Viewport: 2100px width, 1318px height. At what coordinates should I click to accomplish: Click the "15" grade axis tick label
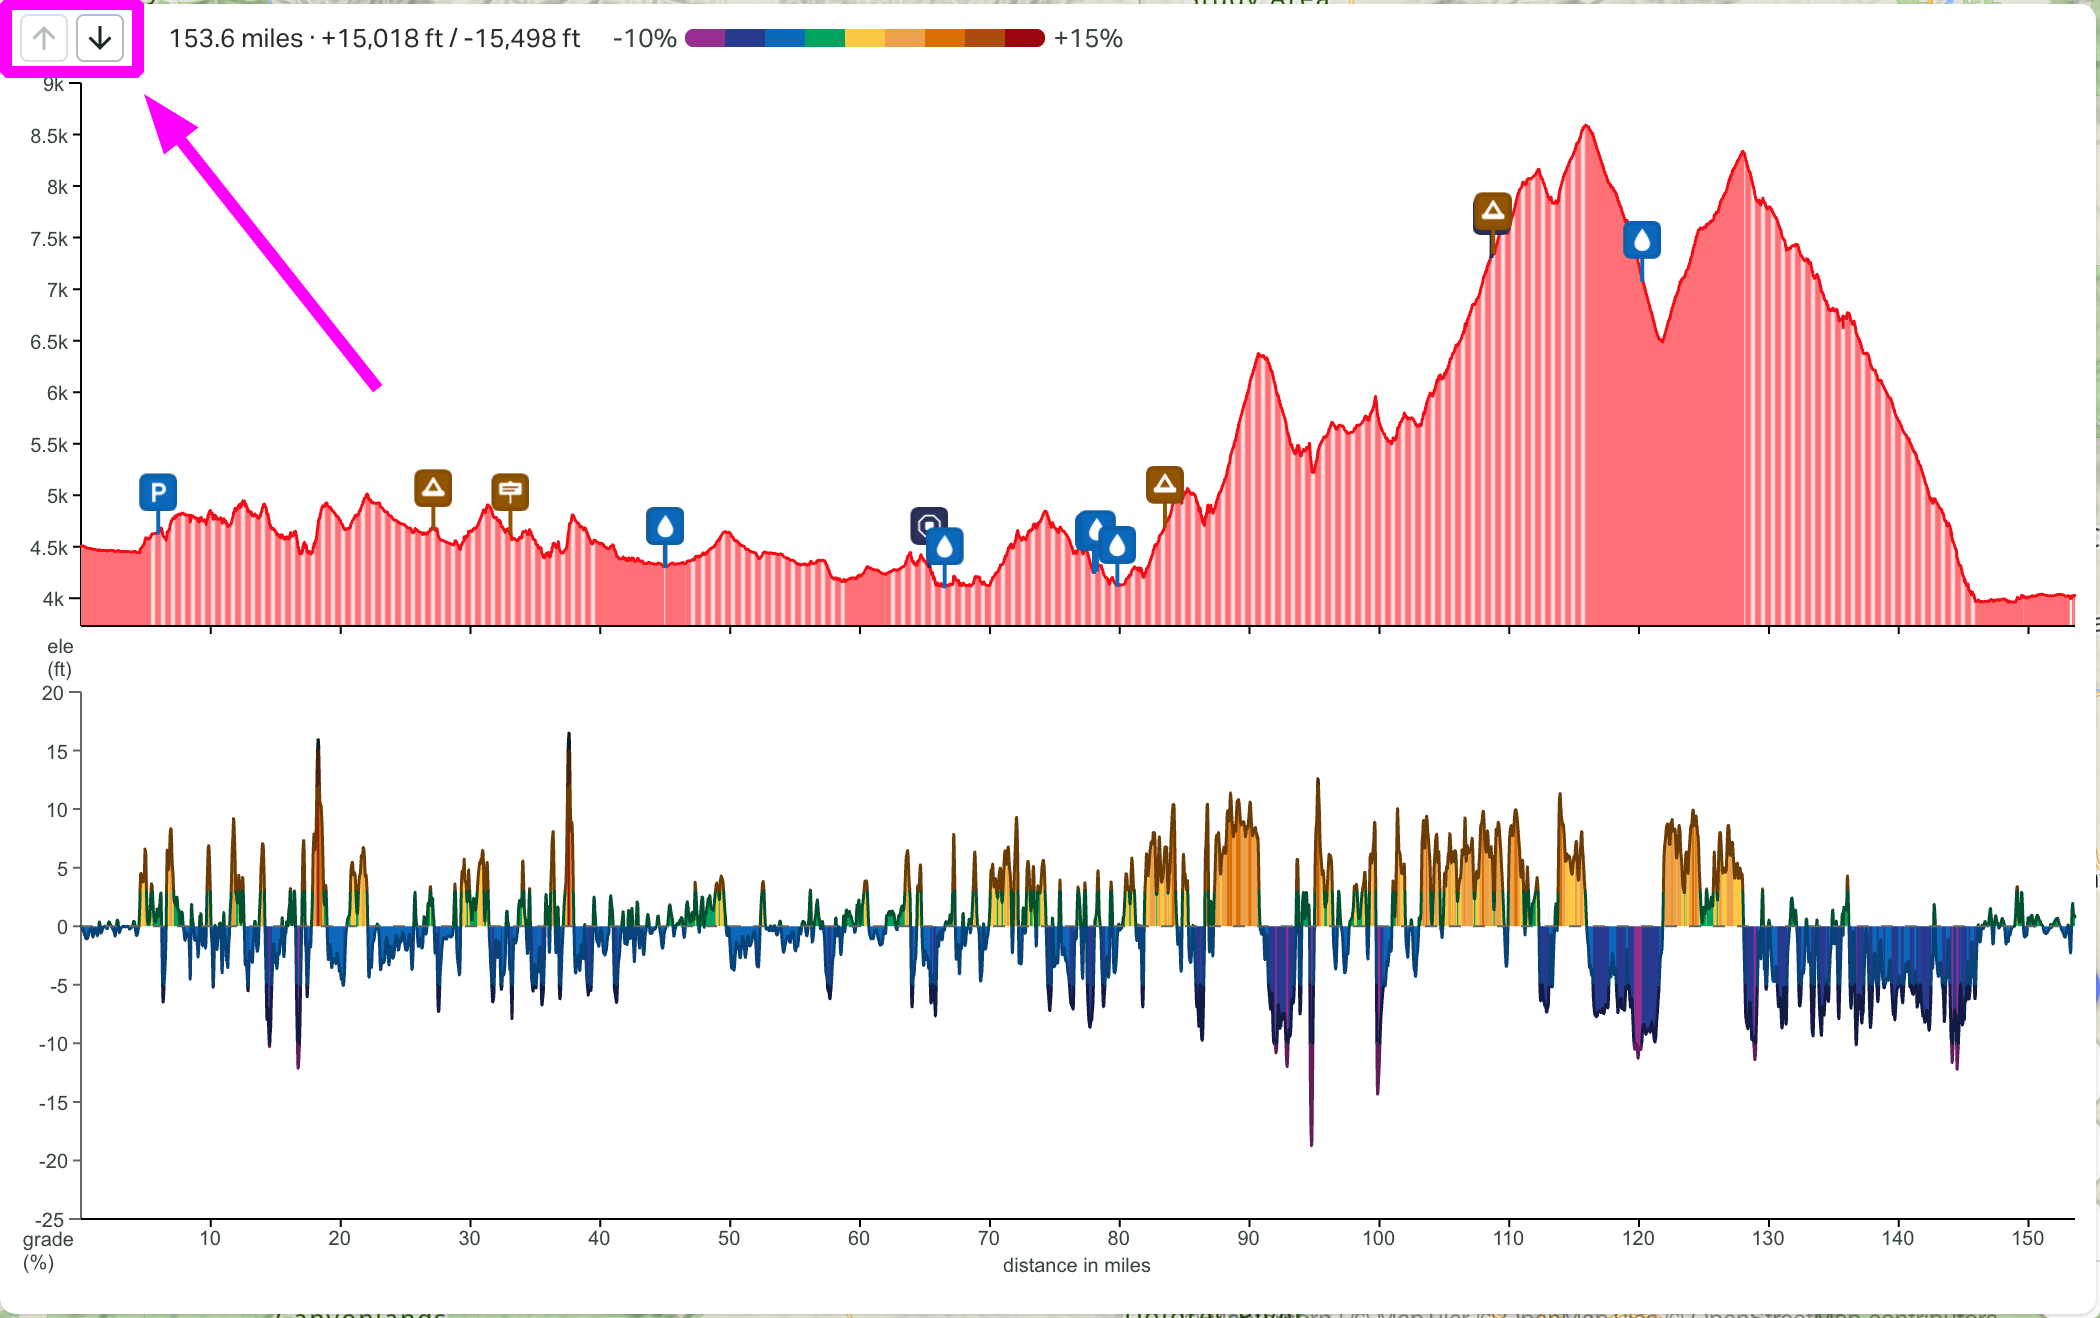coord(57,751)
